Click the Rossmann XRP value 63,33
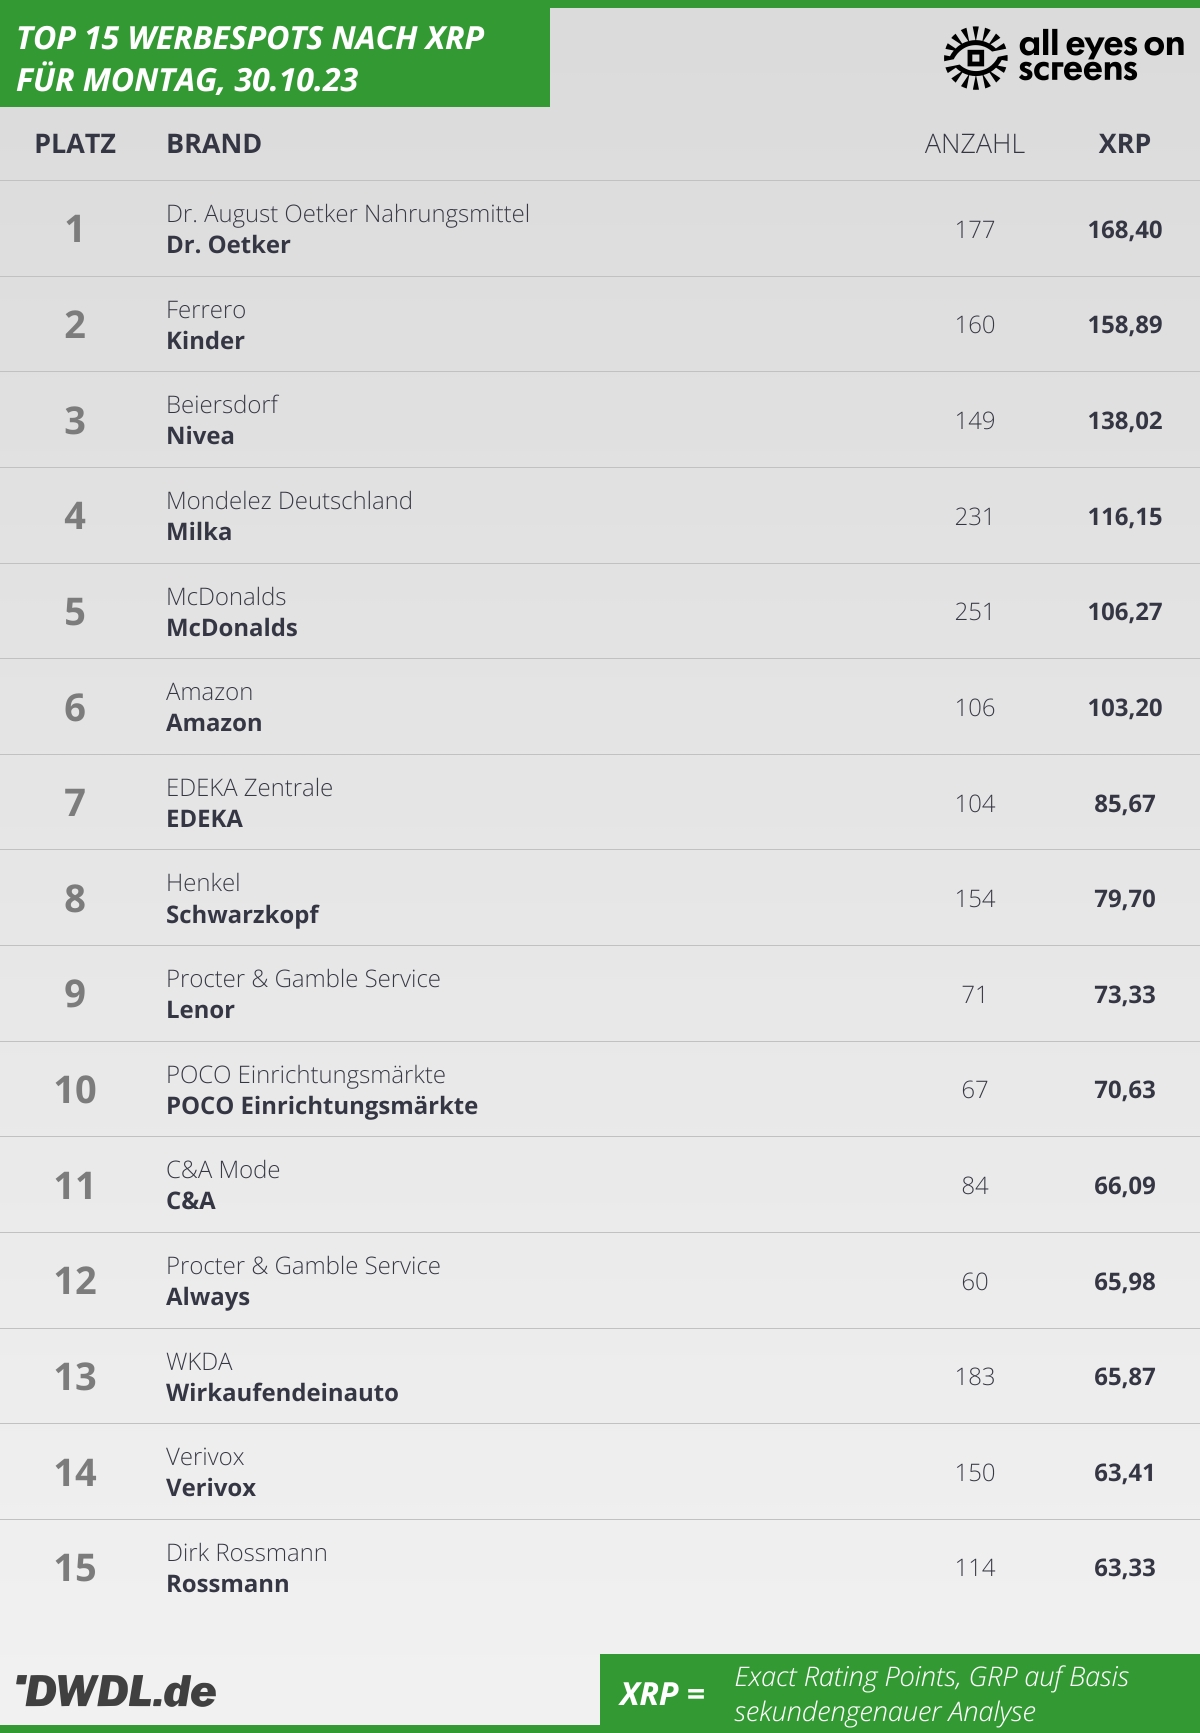 pos(1125,1568)
